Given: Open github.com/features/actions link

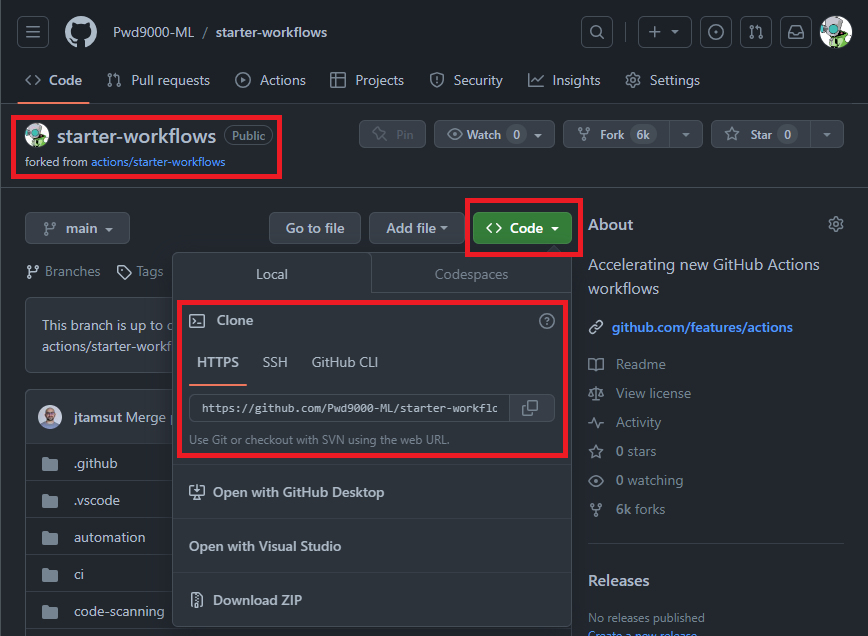Looking at the screenshot, I should (x=702, y=327).
